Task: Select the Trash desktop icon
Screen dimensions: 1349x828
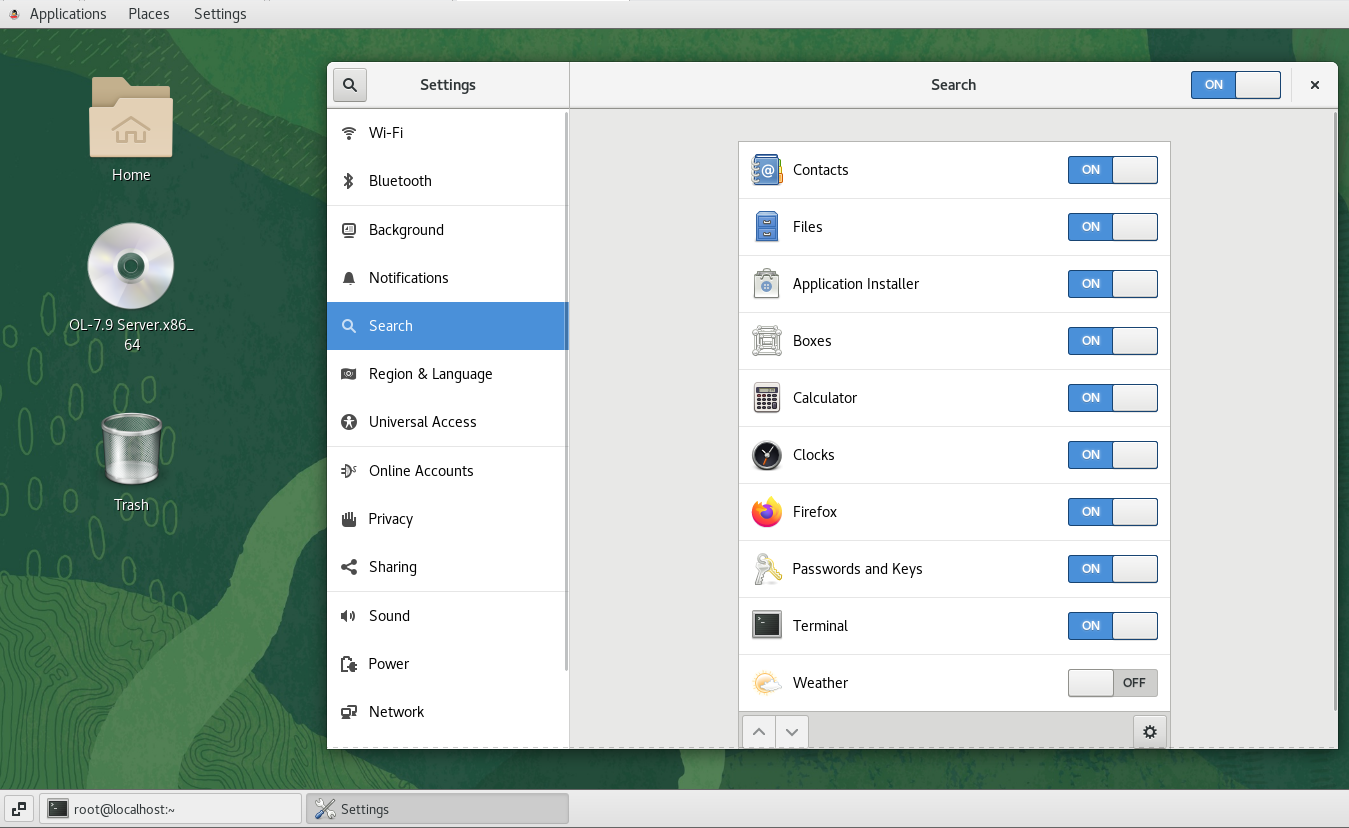Action: tap(131, 463)
